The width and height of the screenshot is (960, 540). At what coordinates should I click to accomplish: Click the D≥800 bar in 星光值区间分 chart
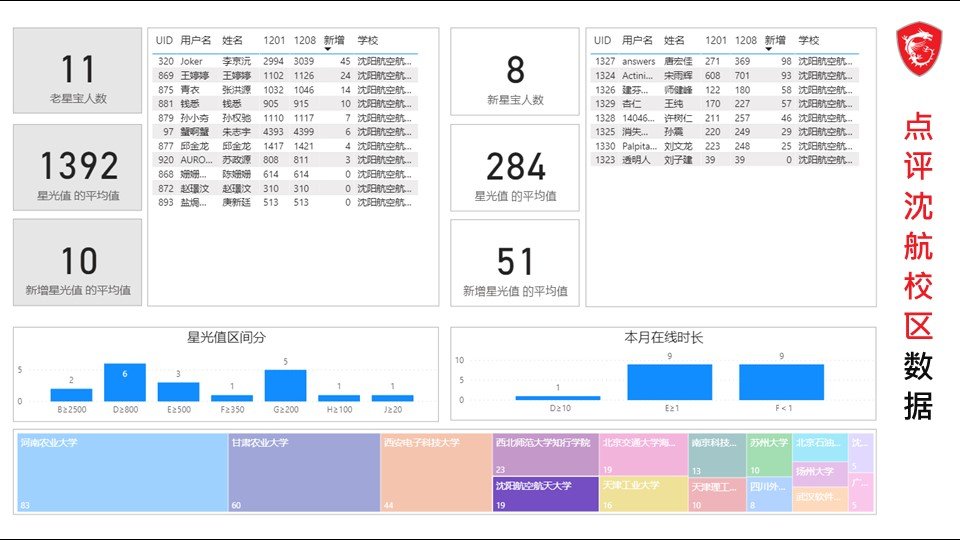coord(125,382)
